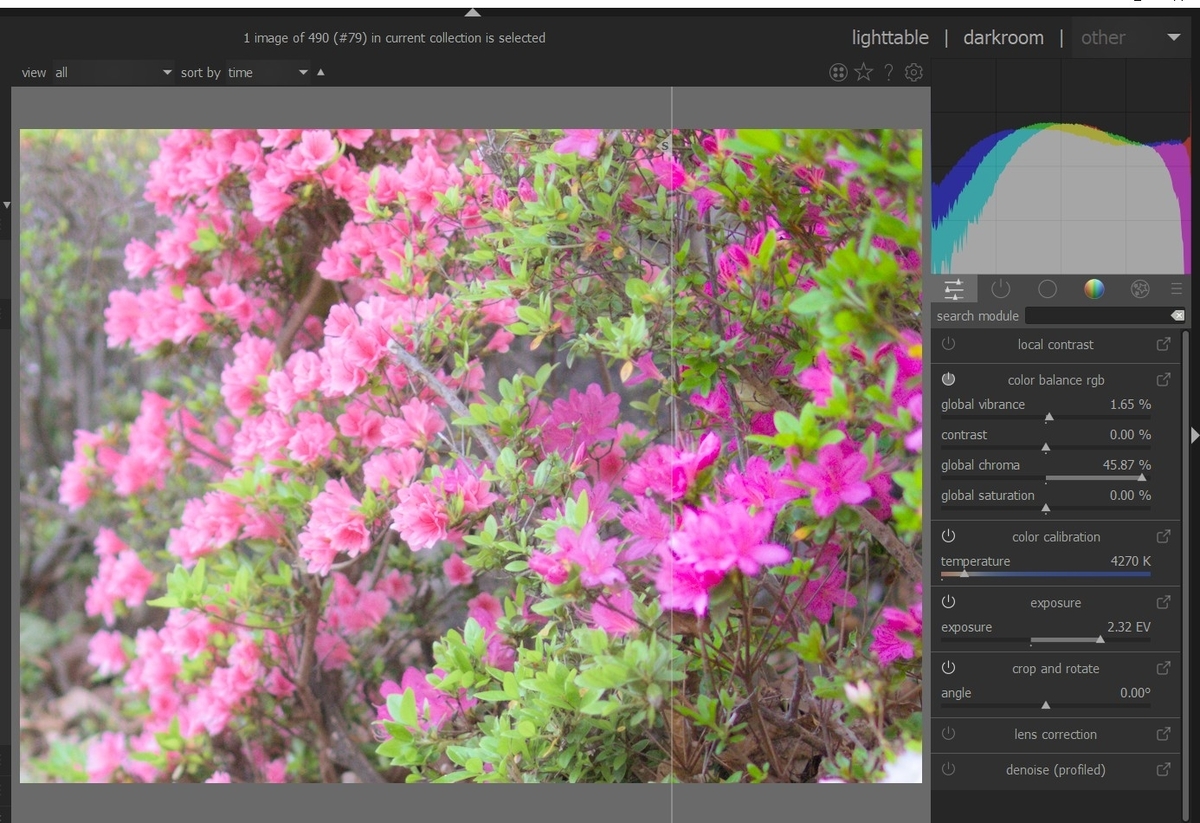Image resolution: width=1200 pixels, height=823 pixels.
Task: Clear the search module field
Action: [x=1177, y=316]
